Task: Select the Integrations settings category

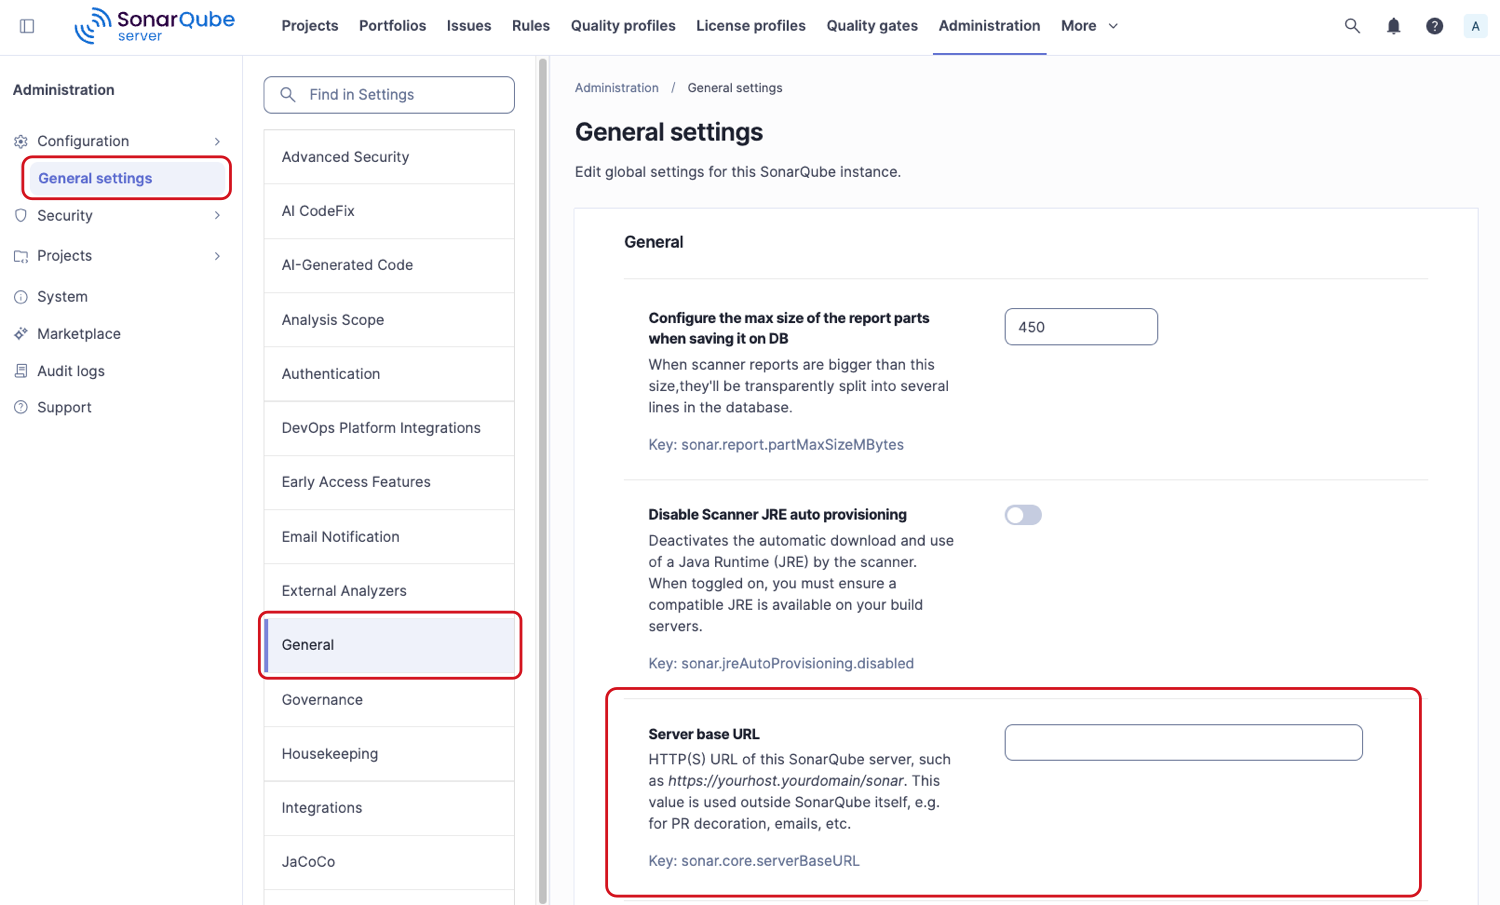Action: [x=389, y=808]
